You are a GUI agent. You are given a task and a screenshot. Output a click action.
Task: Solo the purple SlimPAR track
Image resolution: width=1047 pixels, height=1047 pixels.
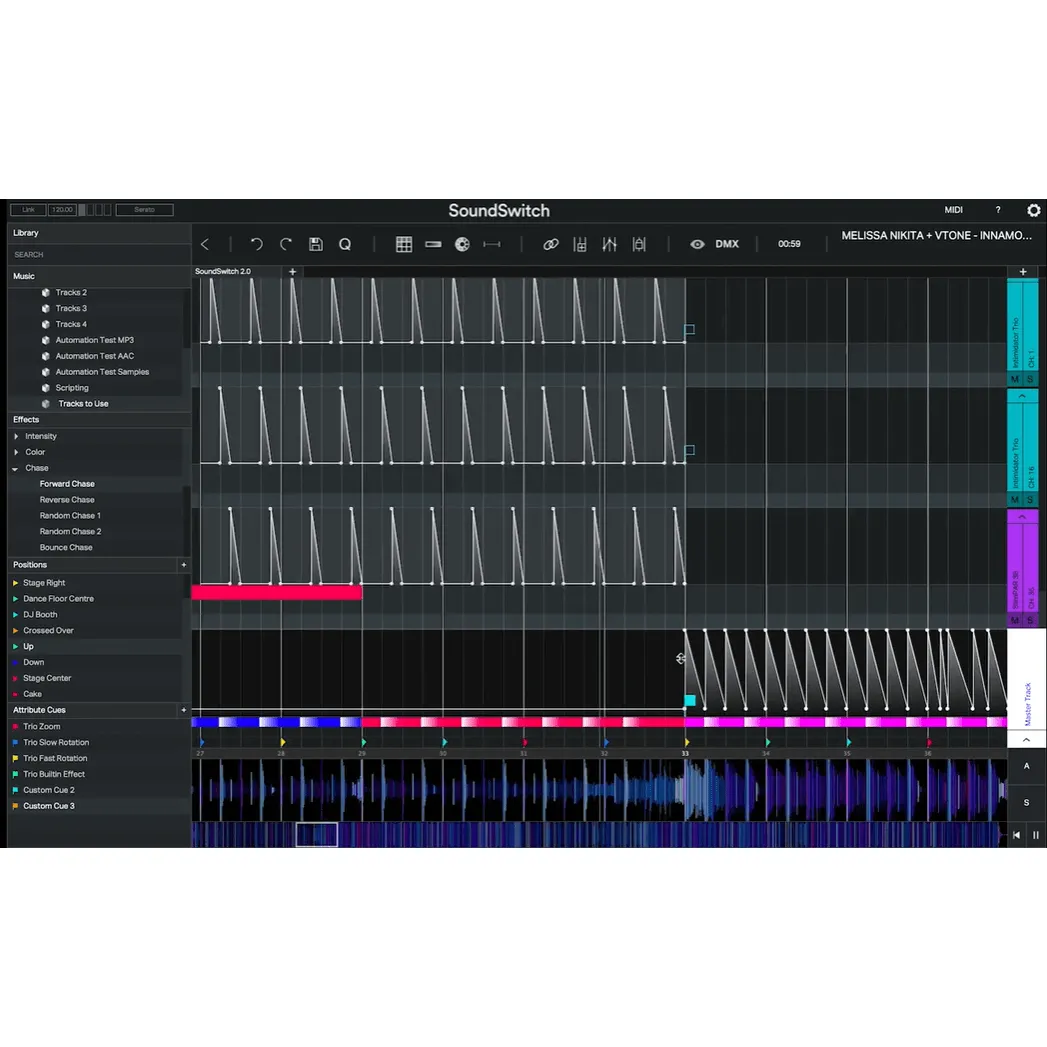pos(1030,620)
